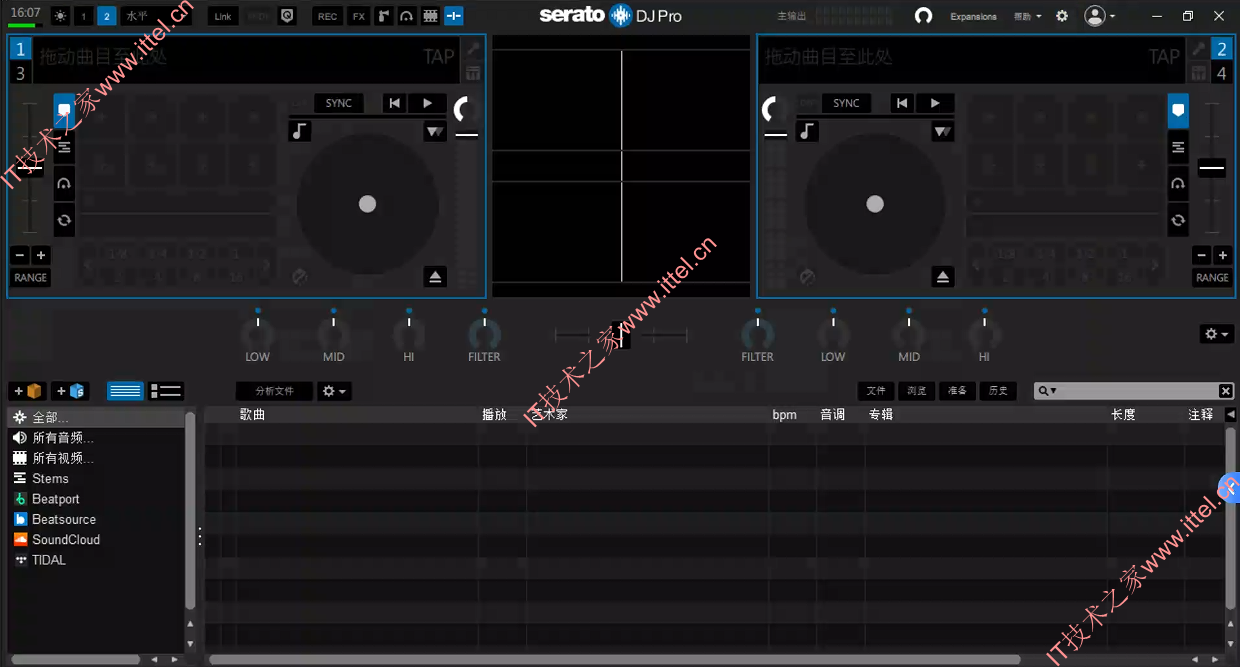Viewport: 1240px width, 667px height.
Task: Open the Beatport streaming library
Action: 55,499
